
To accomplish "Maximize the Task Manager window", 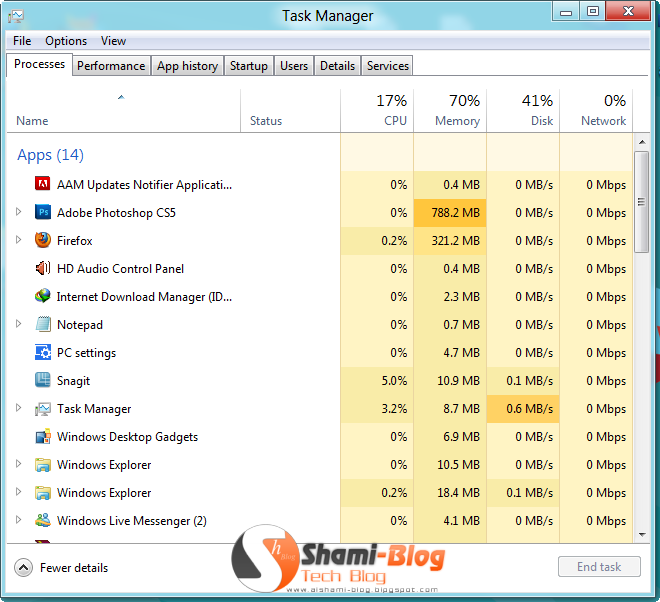I will [x=593, y=11].
